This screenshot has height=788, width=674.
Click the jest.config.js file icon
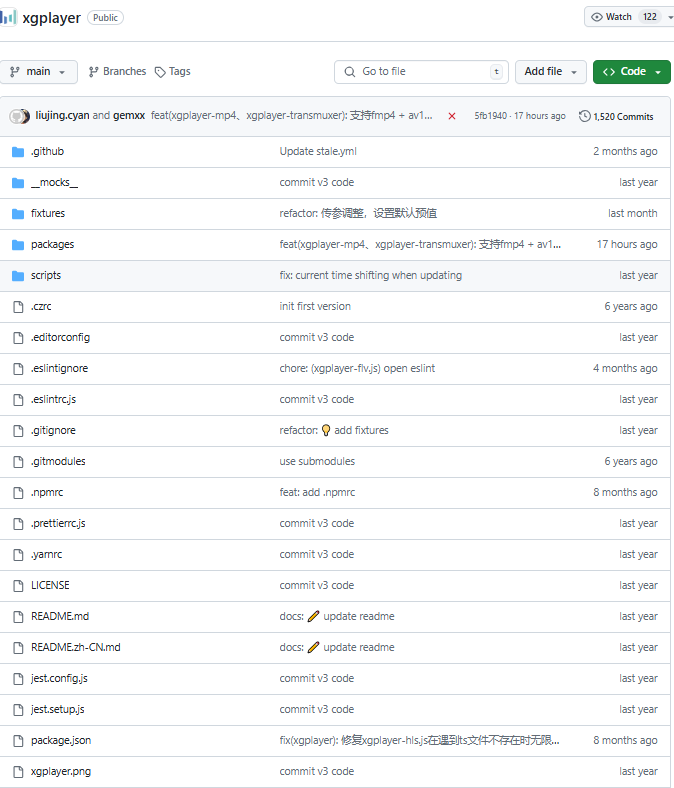click(x=18, y=679)
